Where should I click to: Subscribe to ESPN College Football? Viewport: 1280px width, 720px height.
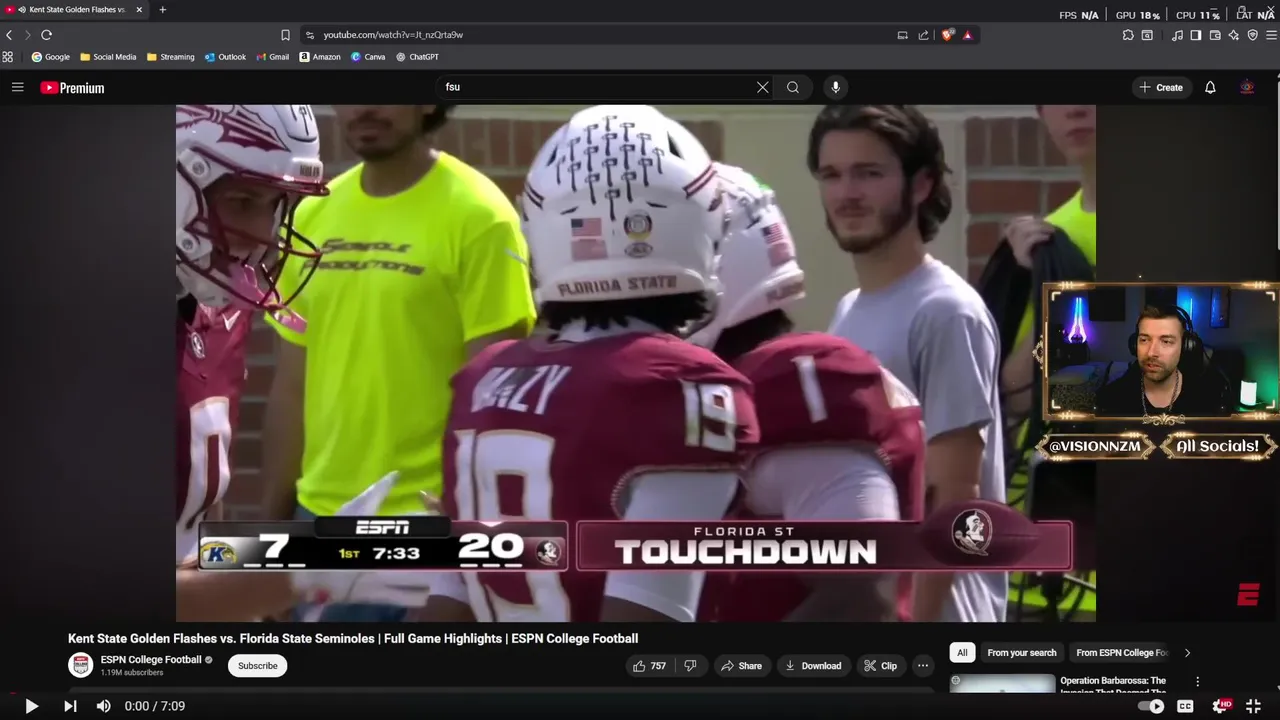point(257,666)
